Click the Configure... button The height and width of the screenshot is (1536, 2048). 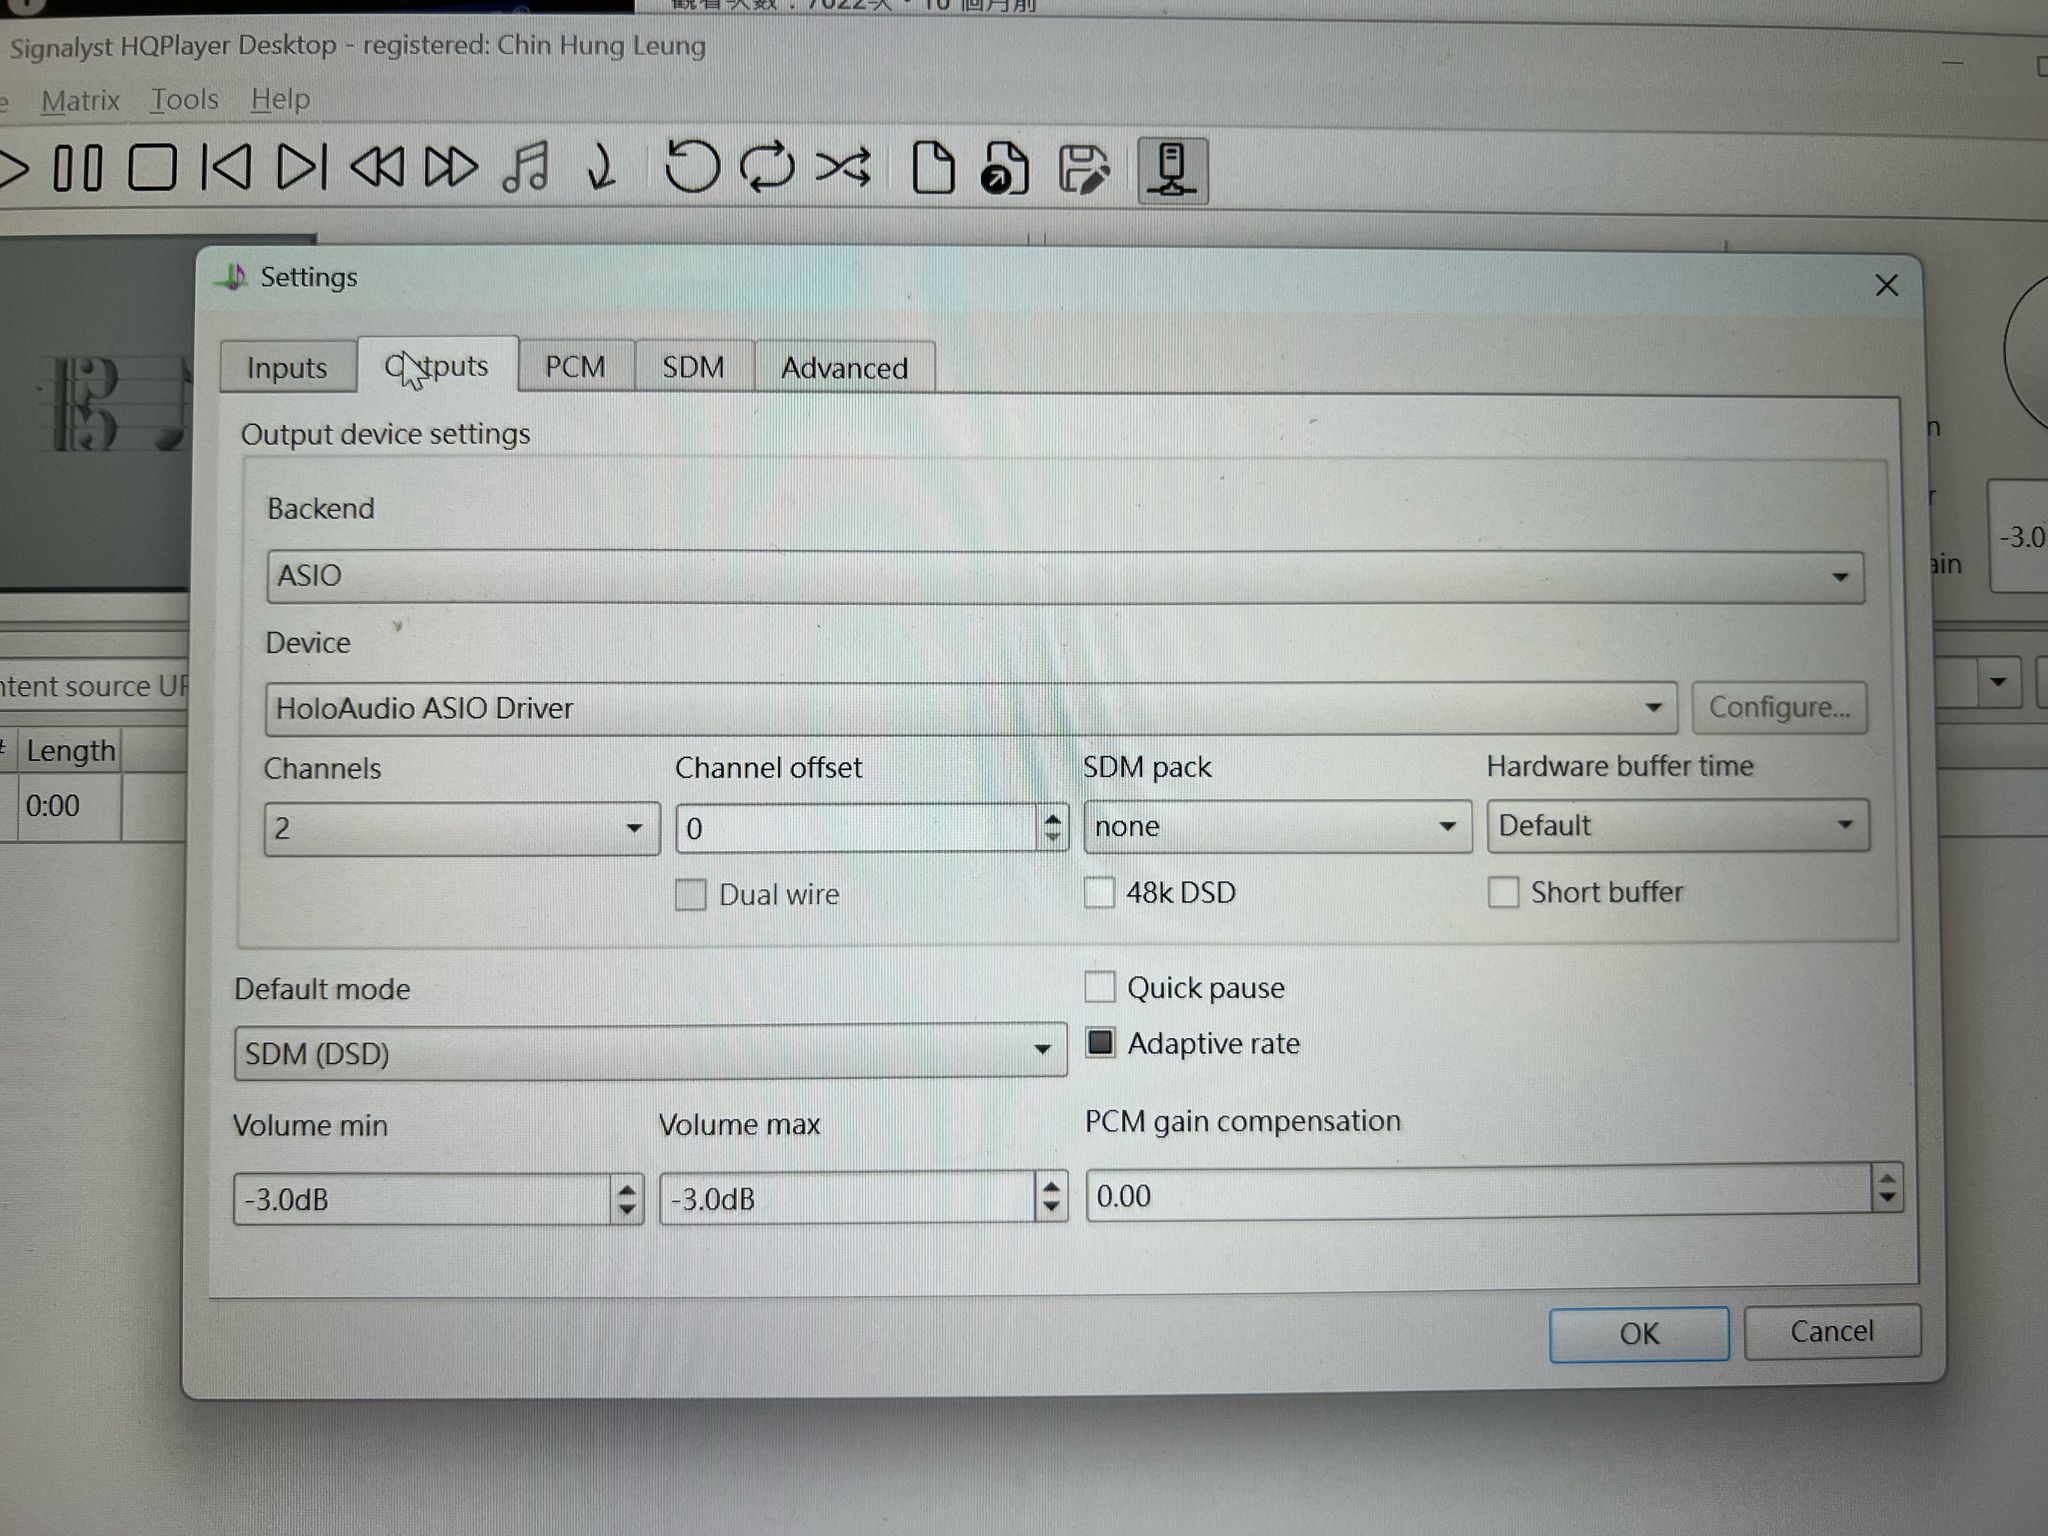1778,708
